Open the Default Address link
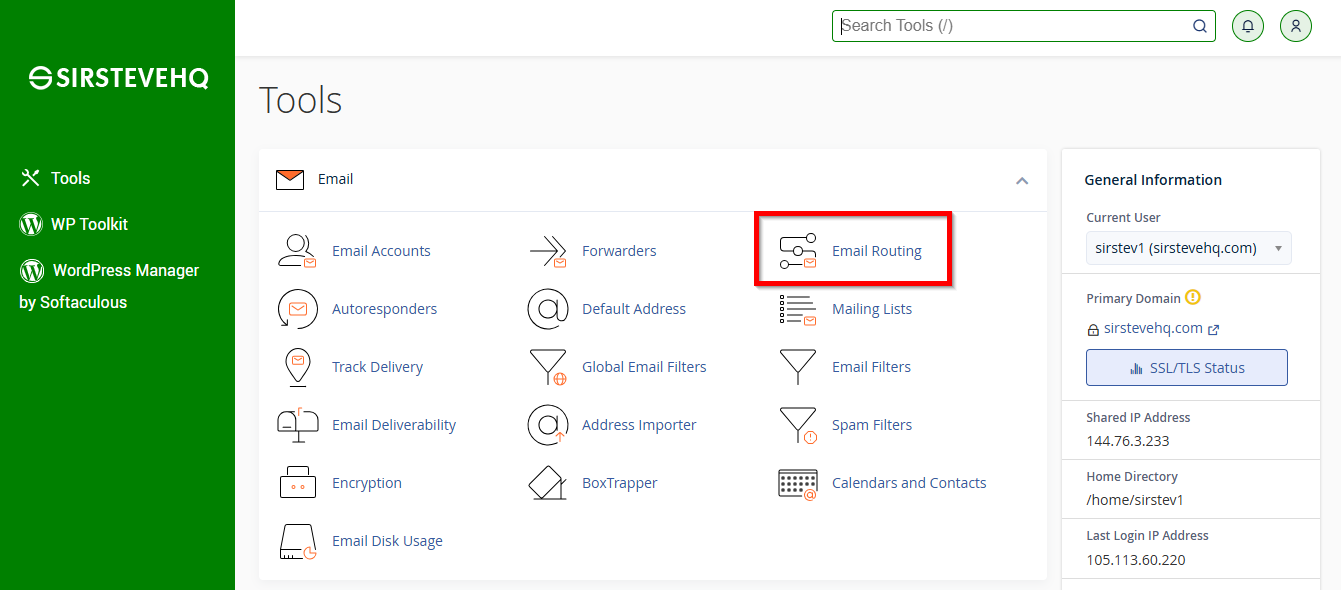 pos(634,309)
